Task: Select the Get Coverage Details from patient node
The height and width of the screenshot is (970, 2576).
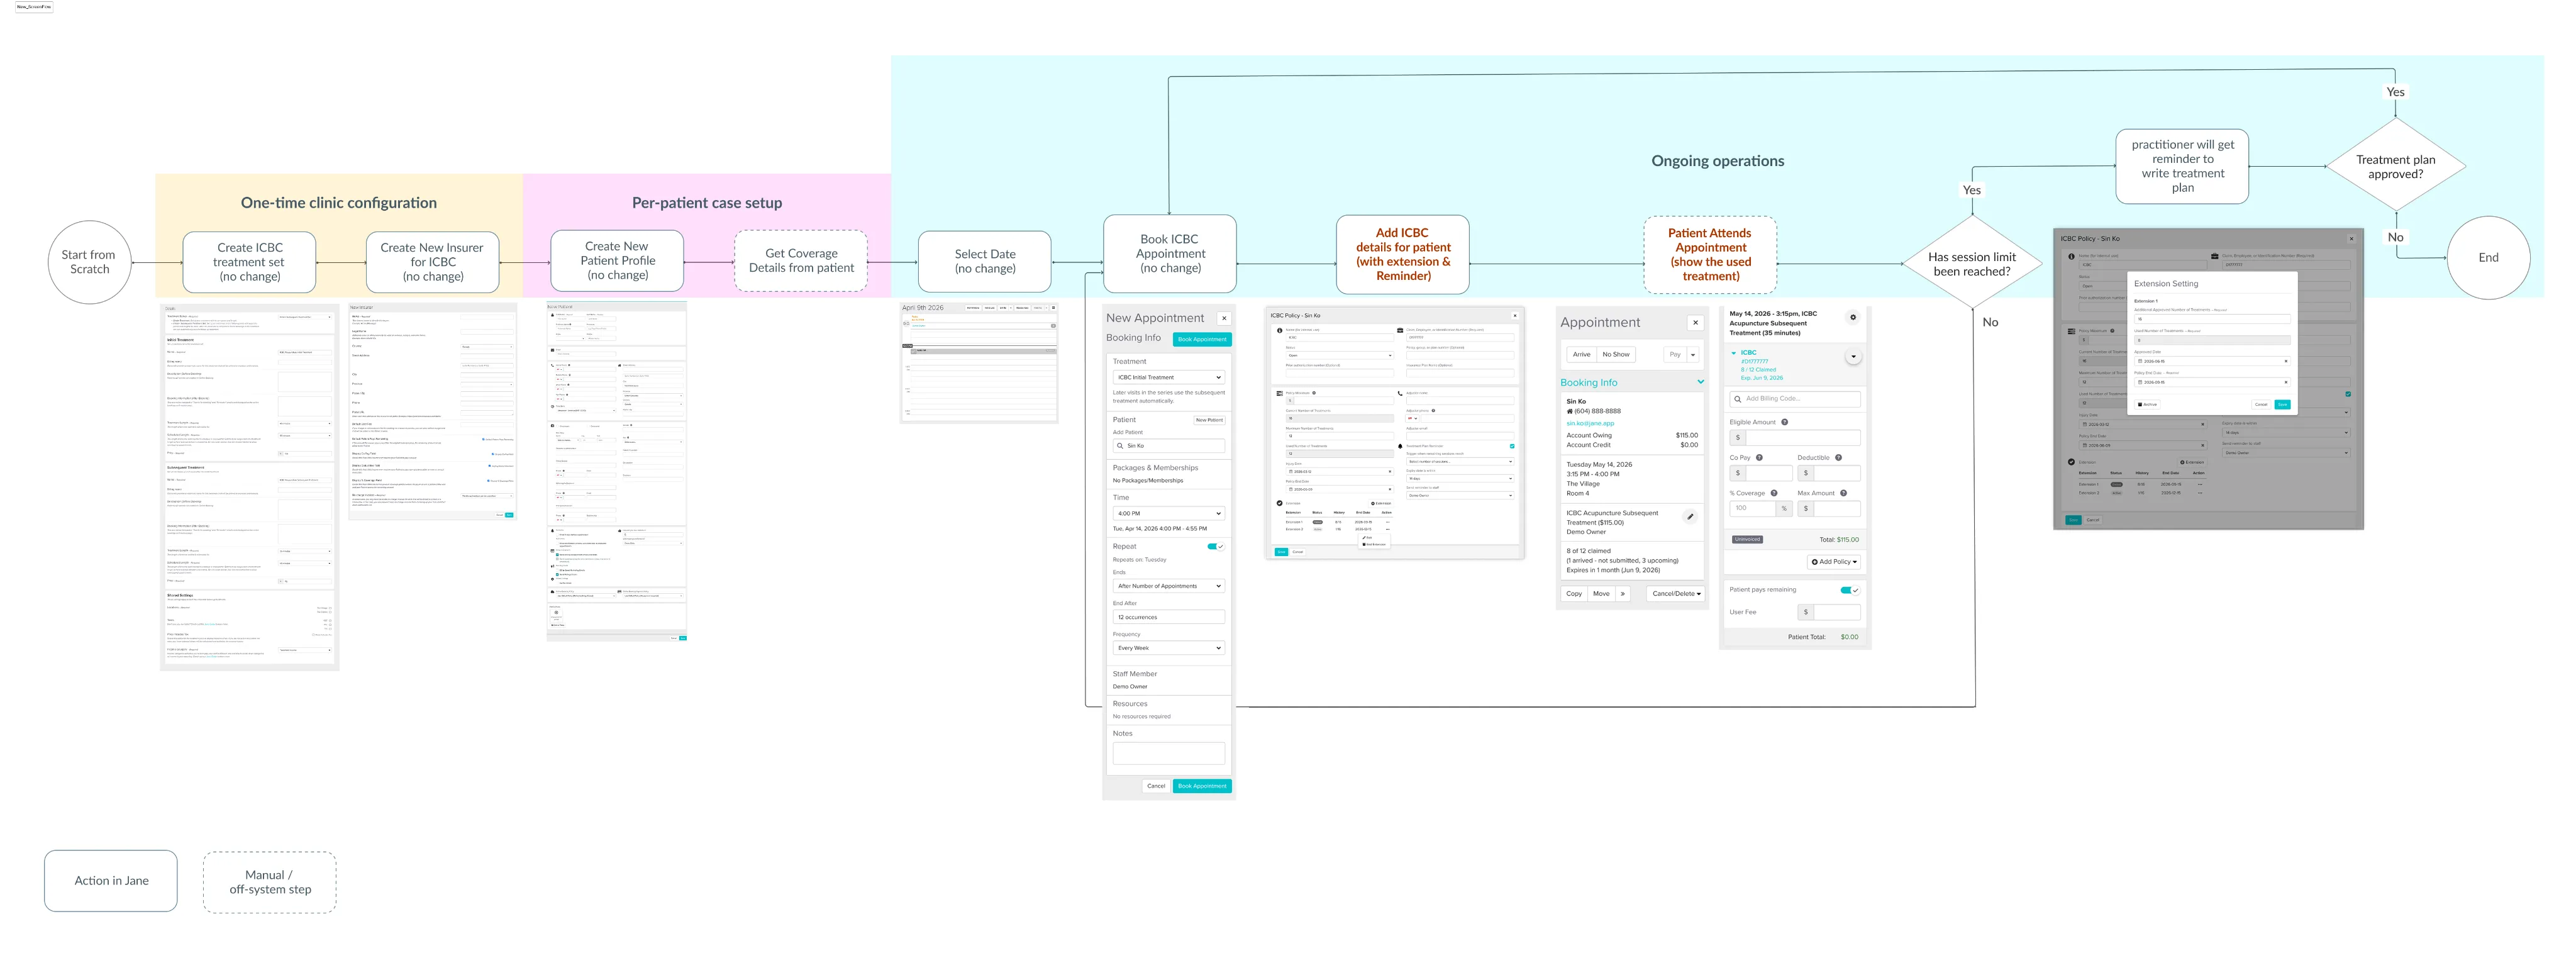Action: [801, 261]
